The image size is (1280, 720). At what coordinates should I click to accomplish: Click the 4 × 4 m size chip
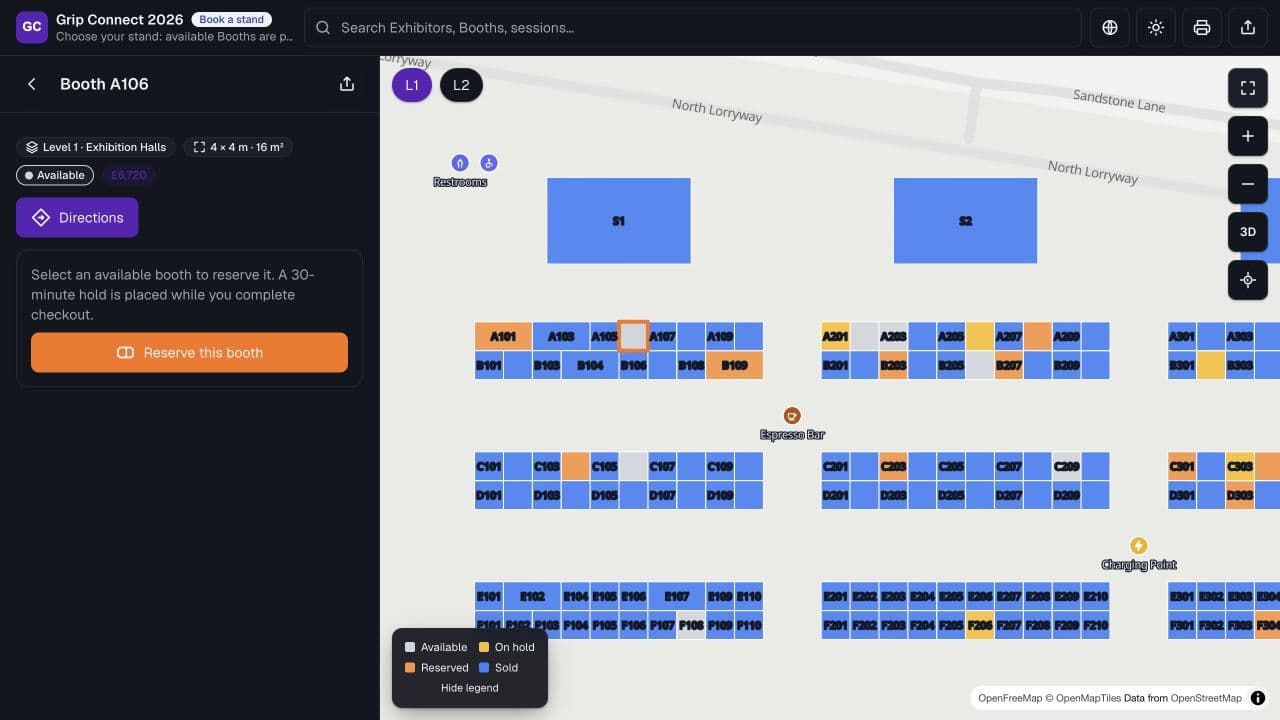238,147
